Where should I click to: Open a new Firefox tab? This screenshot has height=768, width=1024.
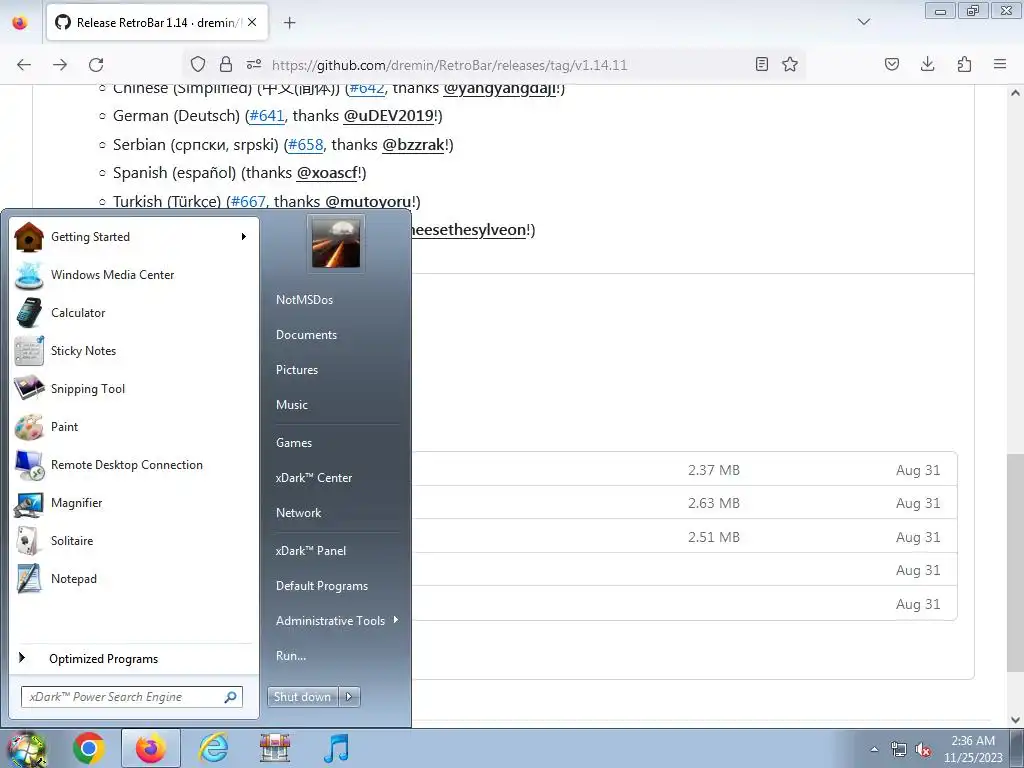pyautogui.click(x=290, y=23)
